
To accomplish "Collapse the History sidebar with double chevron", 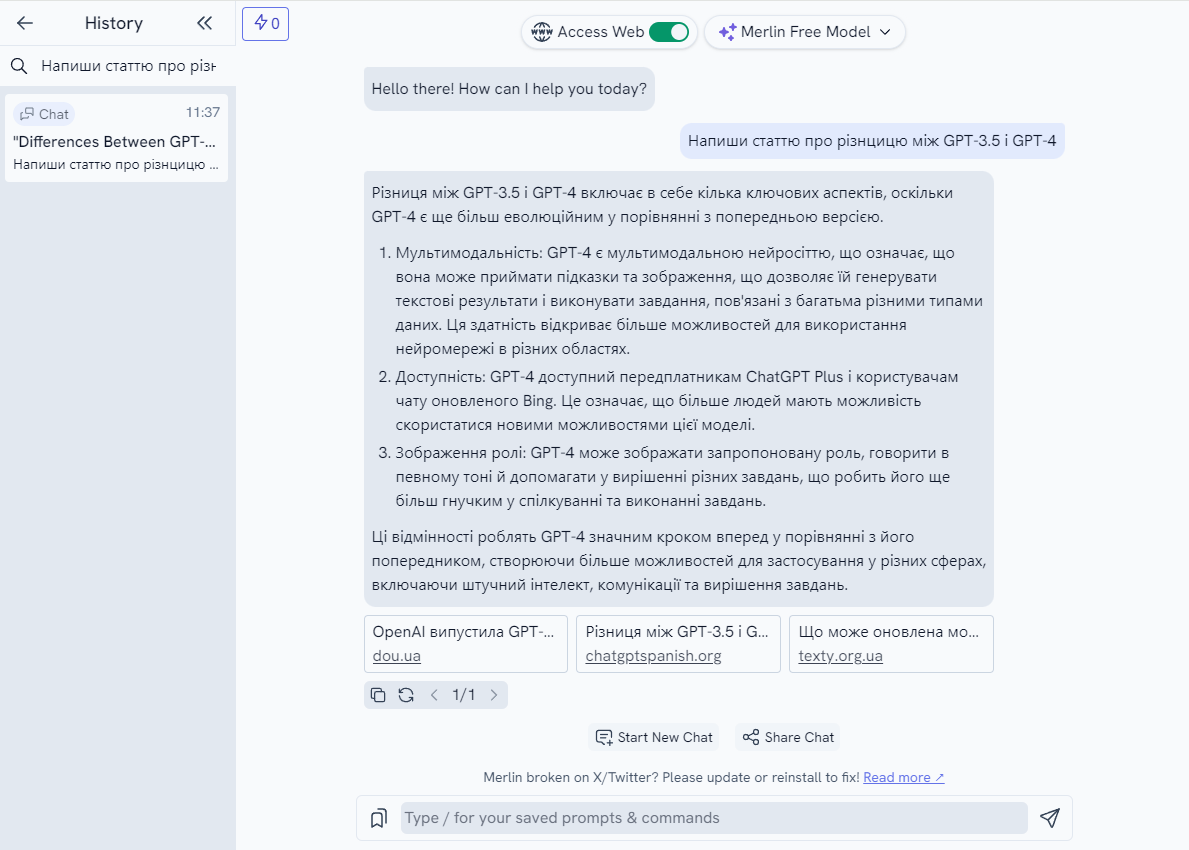I will click(204, 23).
